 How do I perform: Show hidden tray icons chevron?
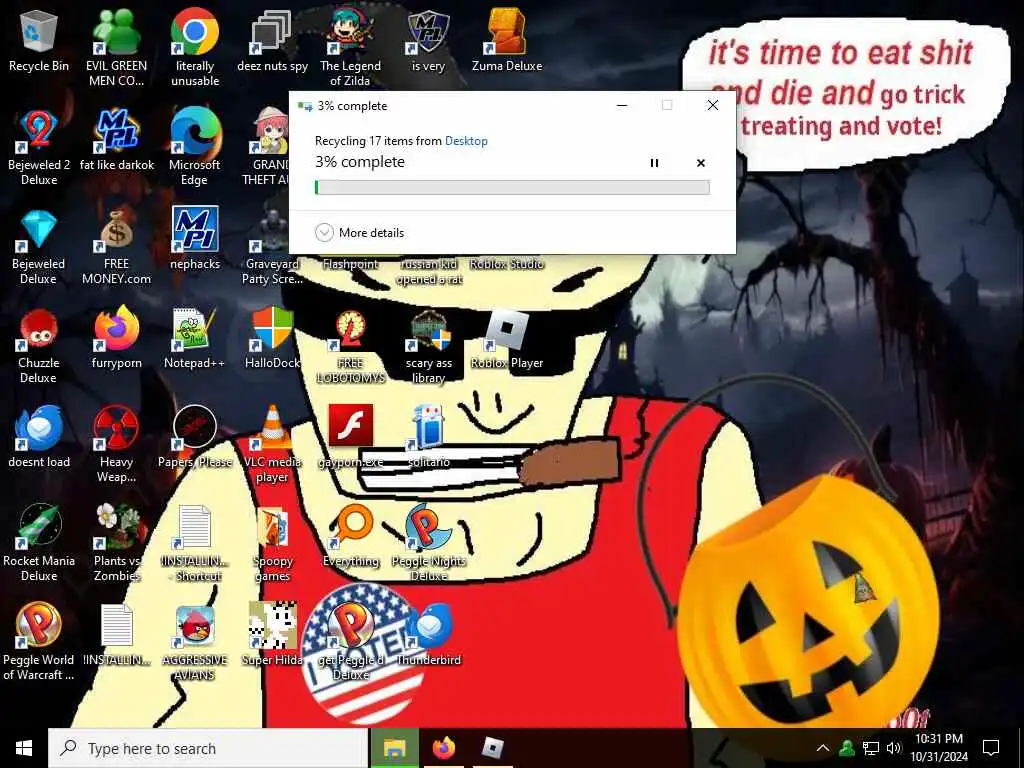pos(823,748)
